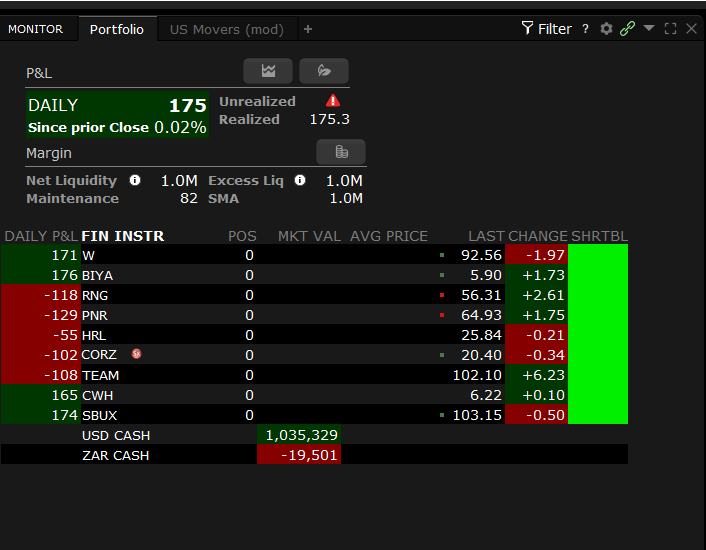Sort by CHANGE column header

pos(538,236)
